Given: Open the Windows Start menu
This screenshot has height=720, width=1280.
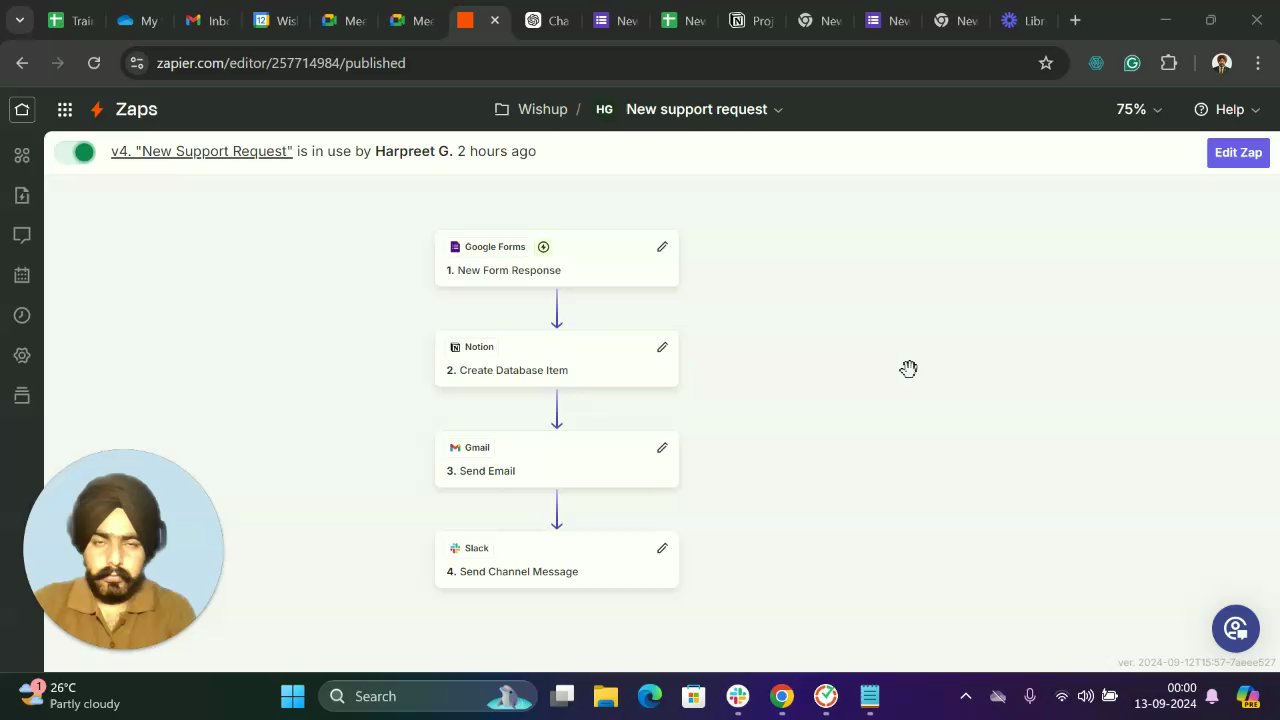Looking at the screenshot, I should pos(292,696).
